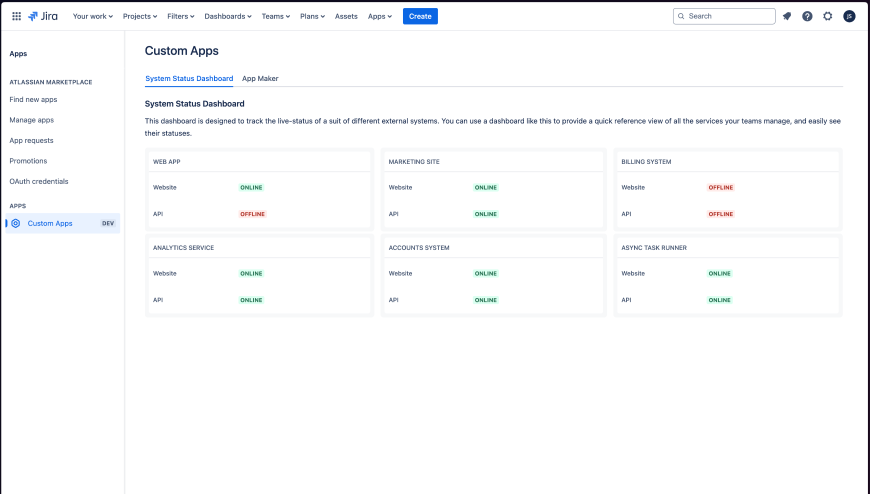Click the user profile avatar
The height and width of the screenshot is (494, 870).
point(849,16)
